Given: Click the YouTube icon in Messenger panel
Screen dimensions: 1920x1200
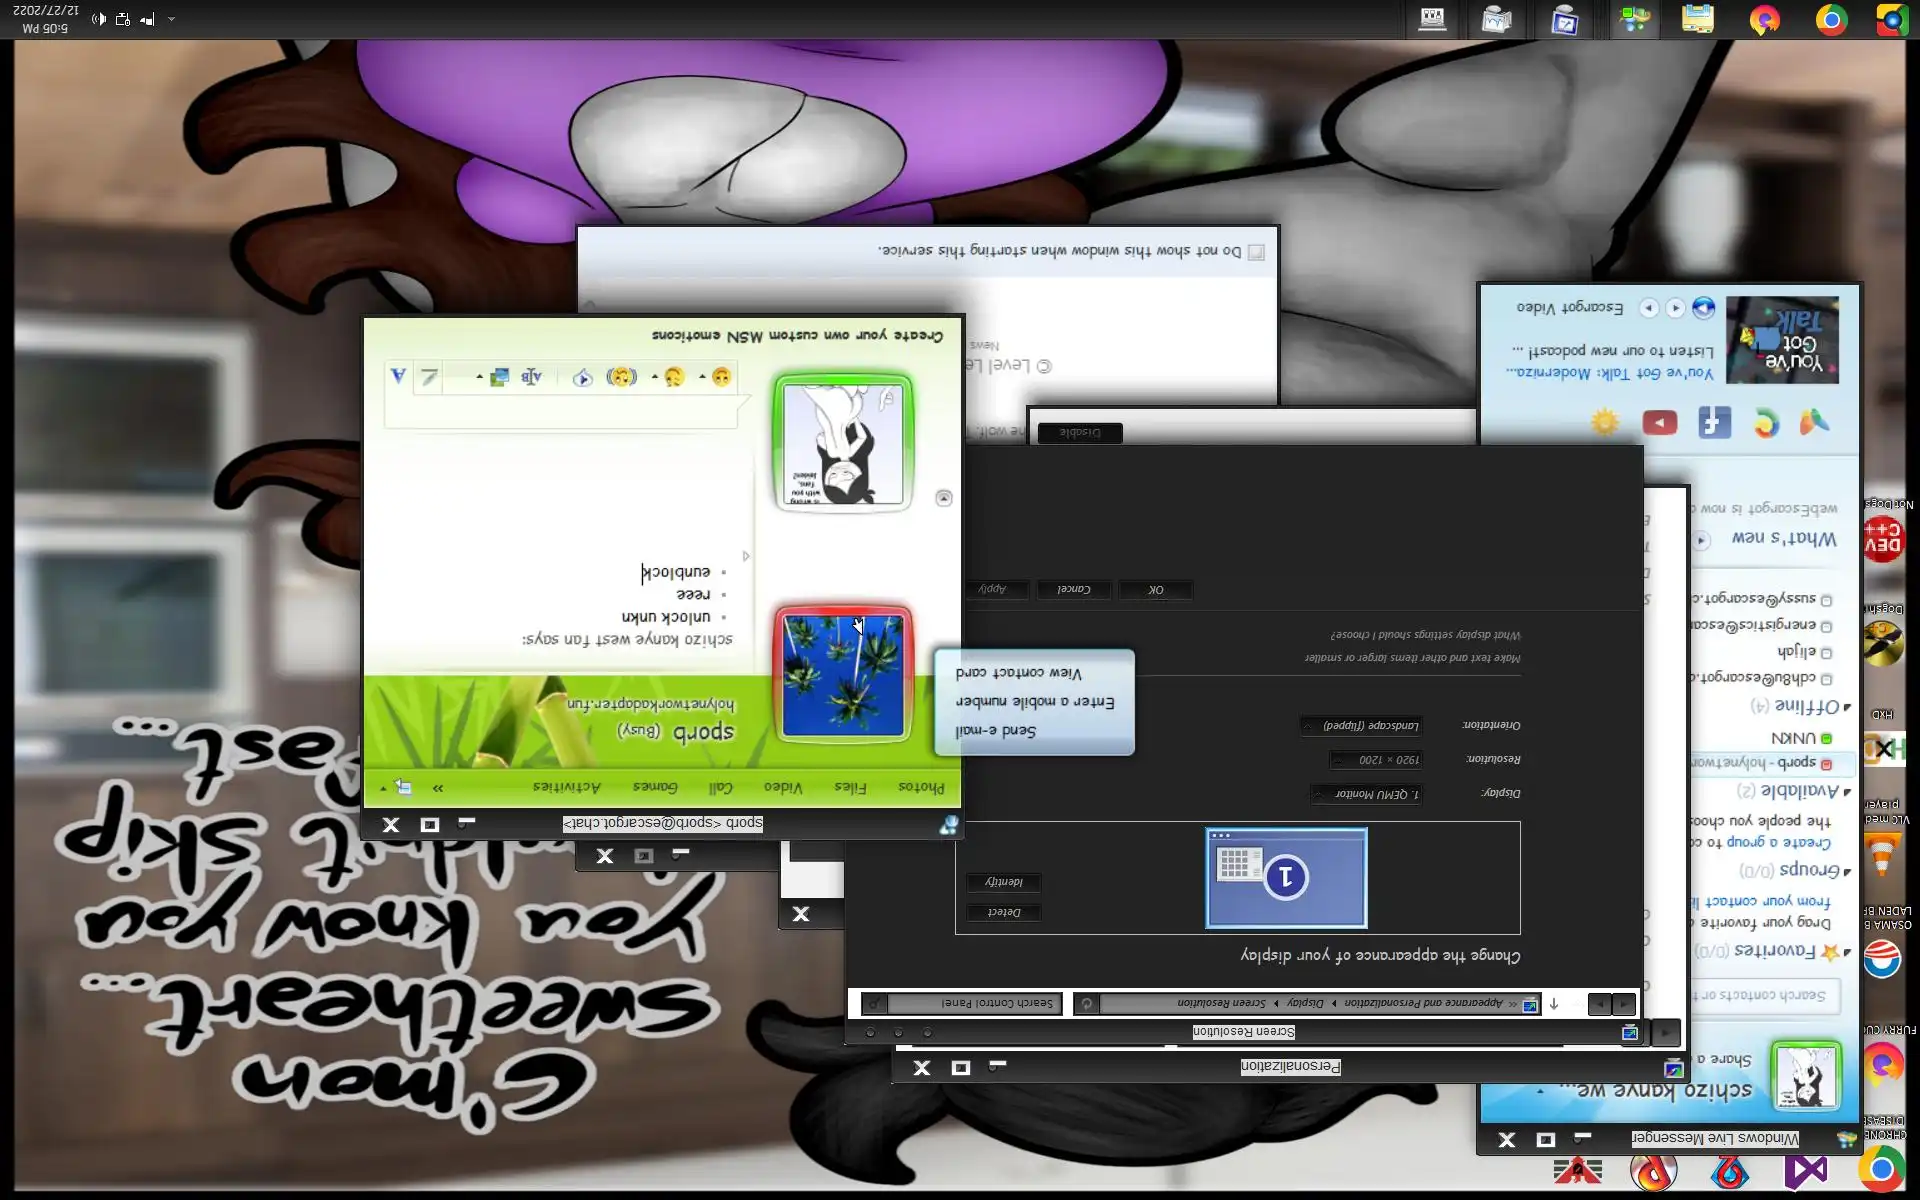Looking at the screenshot, I should 1660,423.
